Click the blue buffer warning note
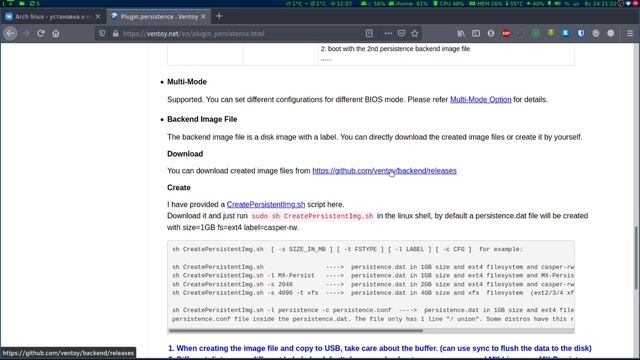 [x=380, y=348]
